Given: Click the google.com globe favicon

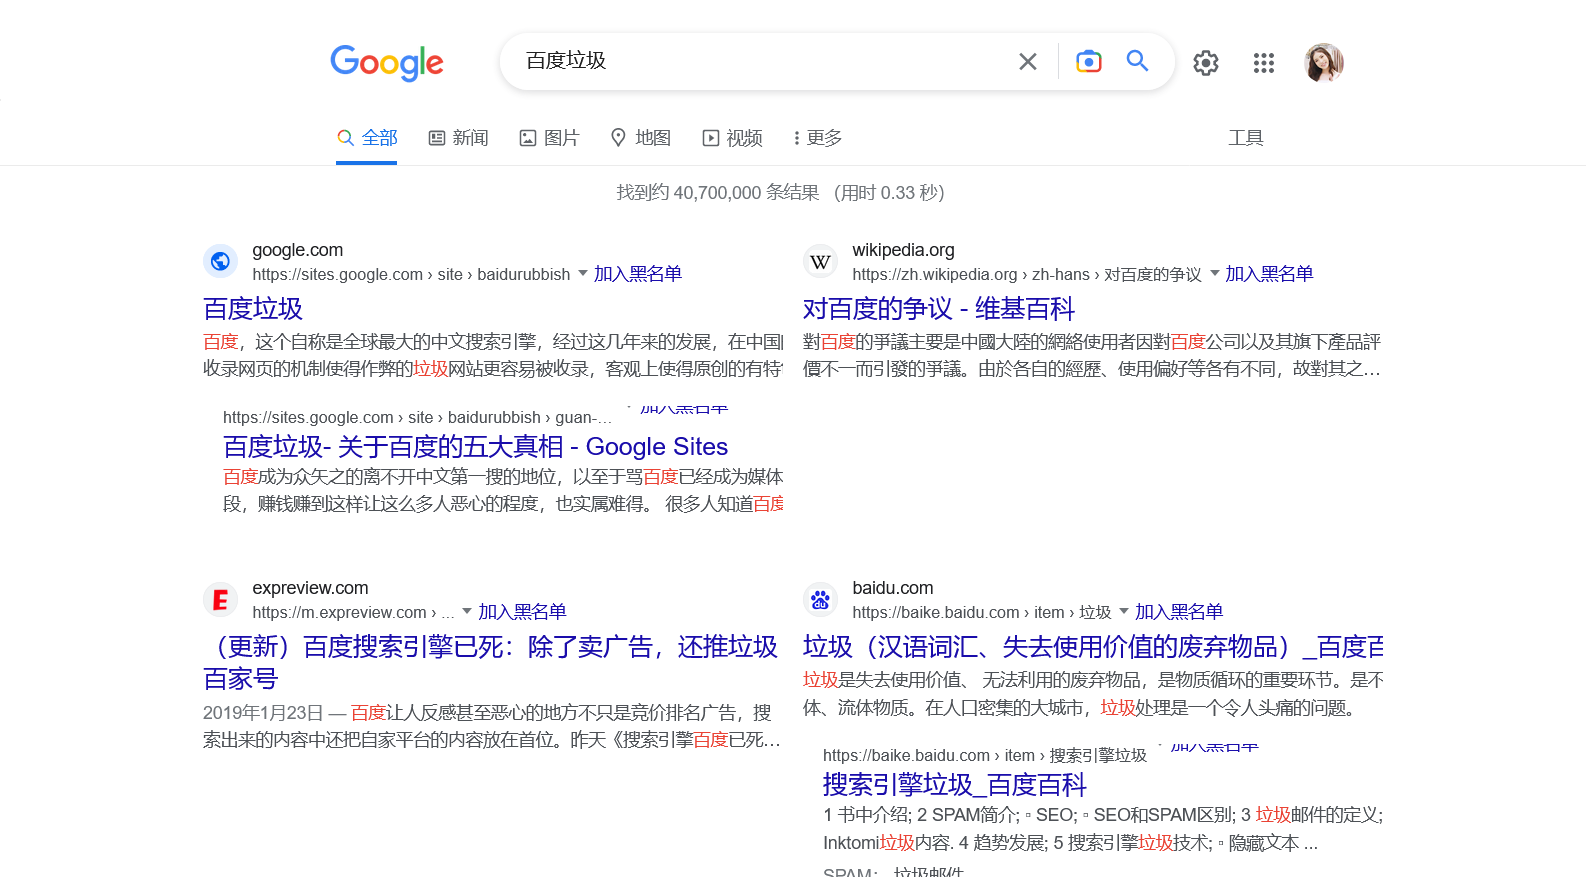Looking at the screenshot, I should click(x=220, y=261).
